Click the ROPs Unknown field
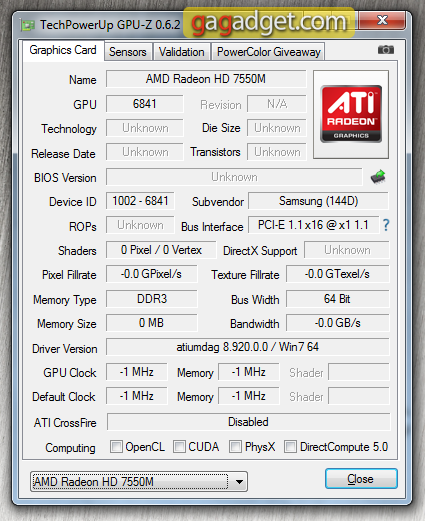Viewport: 425px width, 521px height. pyautogui.click(x=140, y=225)
